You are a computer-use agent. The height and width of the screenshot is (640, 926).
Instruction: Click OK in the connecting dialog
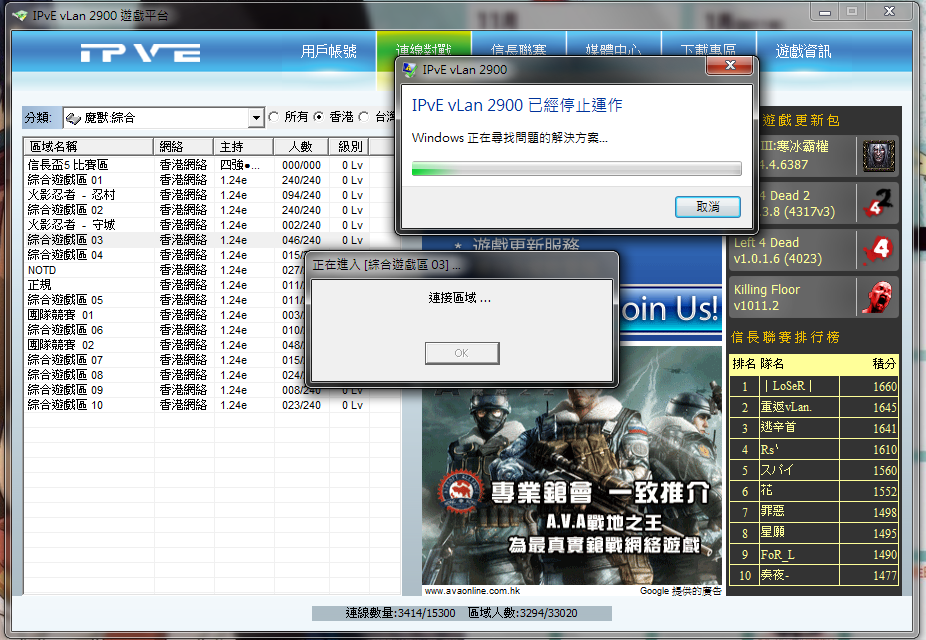(x=461, y=353)
